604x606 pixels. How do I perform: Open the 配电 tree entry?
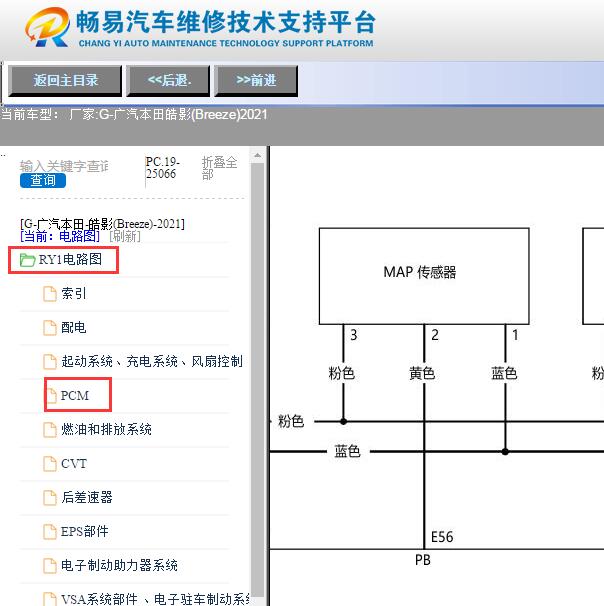pyautogui.click(x=73, y=327)
